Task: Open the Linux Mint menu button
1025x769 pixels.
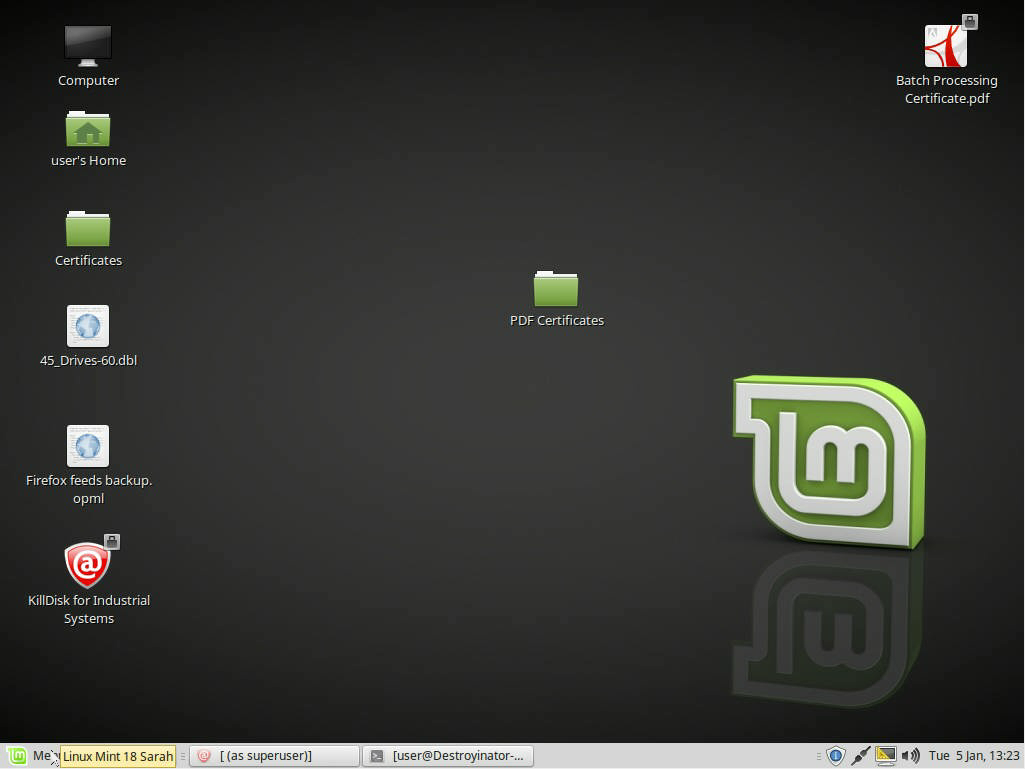Action: click(x=29, y=756)
